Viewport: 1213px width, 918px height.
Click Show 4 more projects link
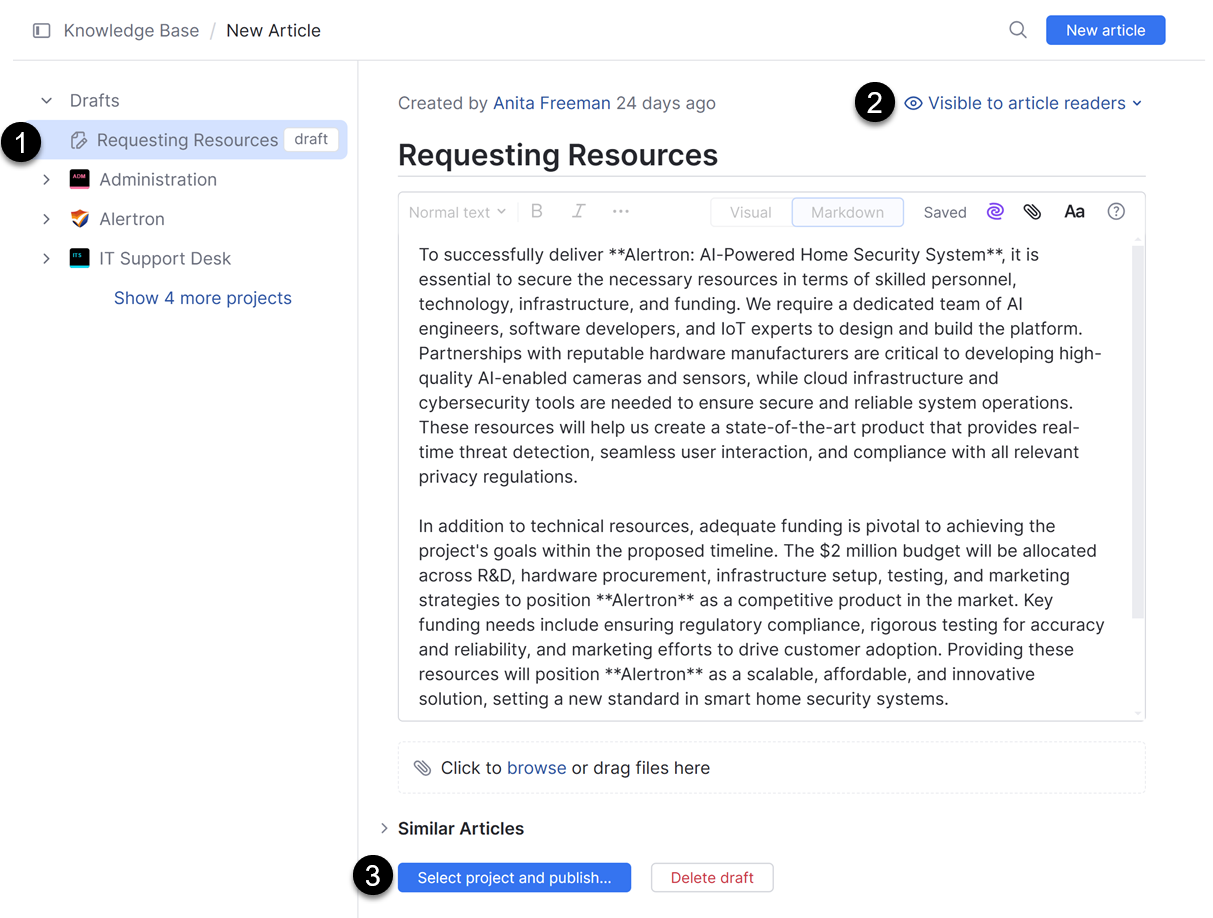(x=203, y=298)
